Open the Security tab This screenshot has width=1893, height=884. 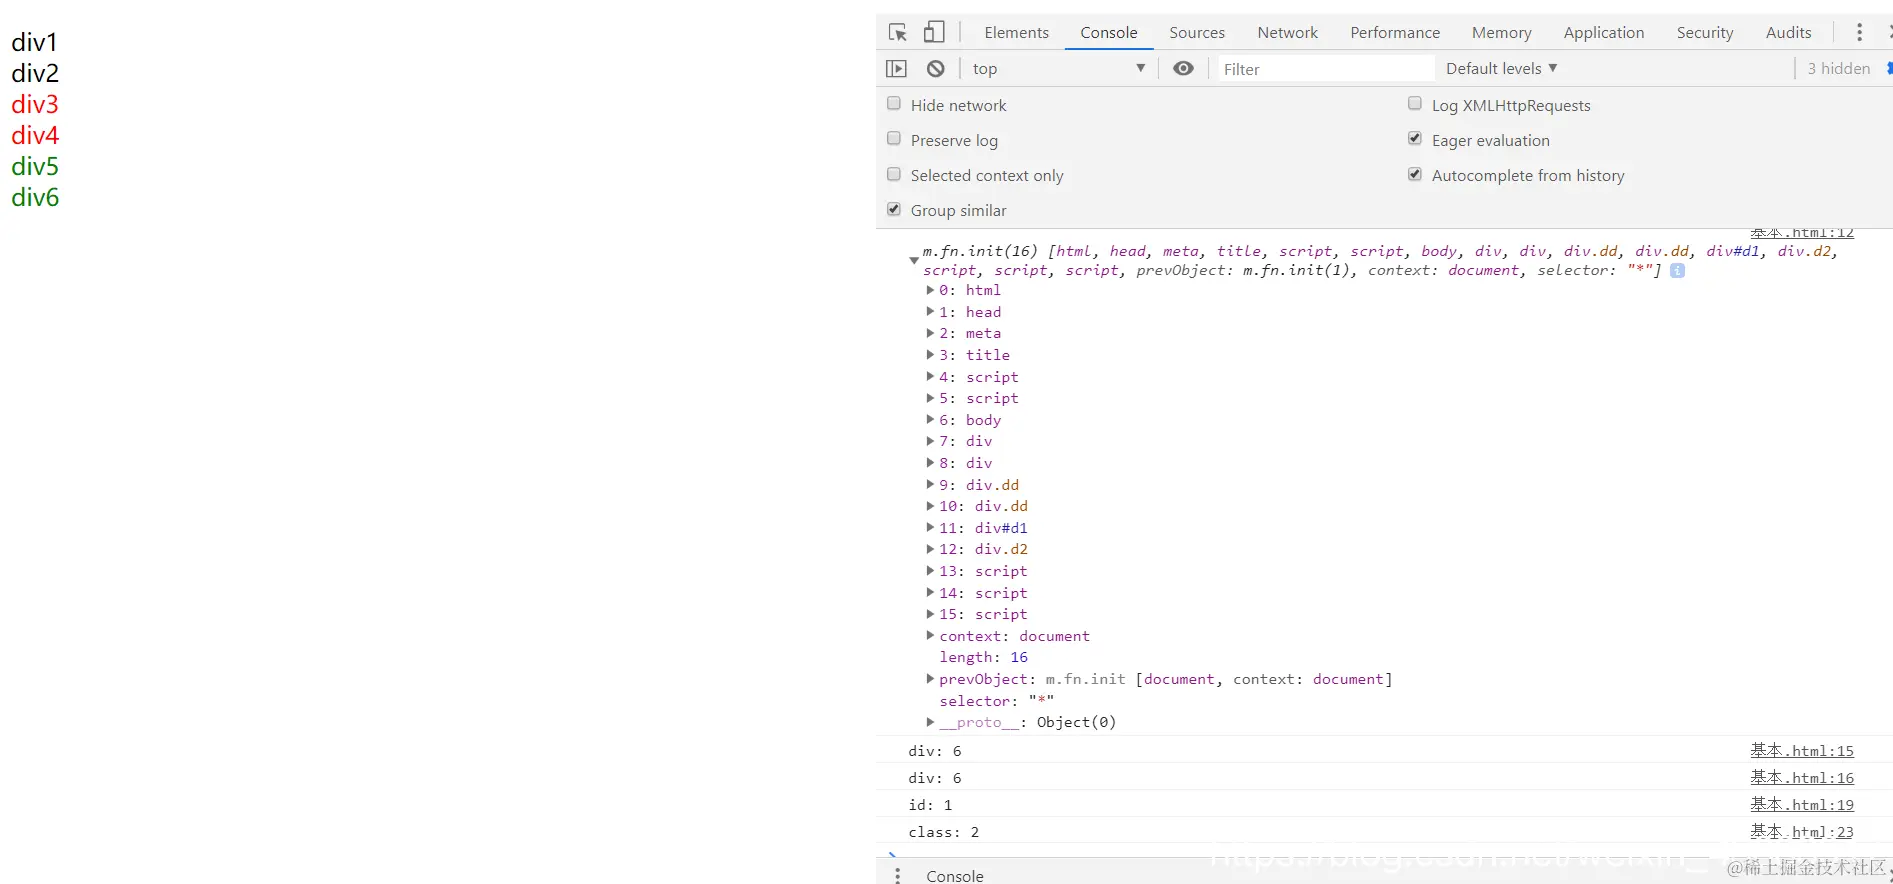point(1705,32)
